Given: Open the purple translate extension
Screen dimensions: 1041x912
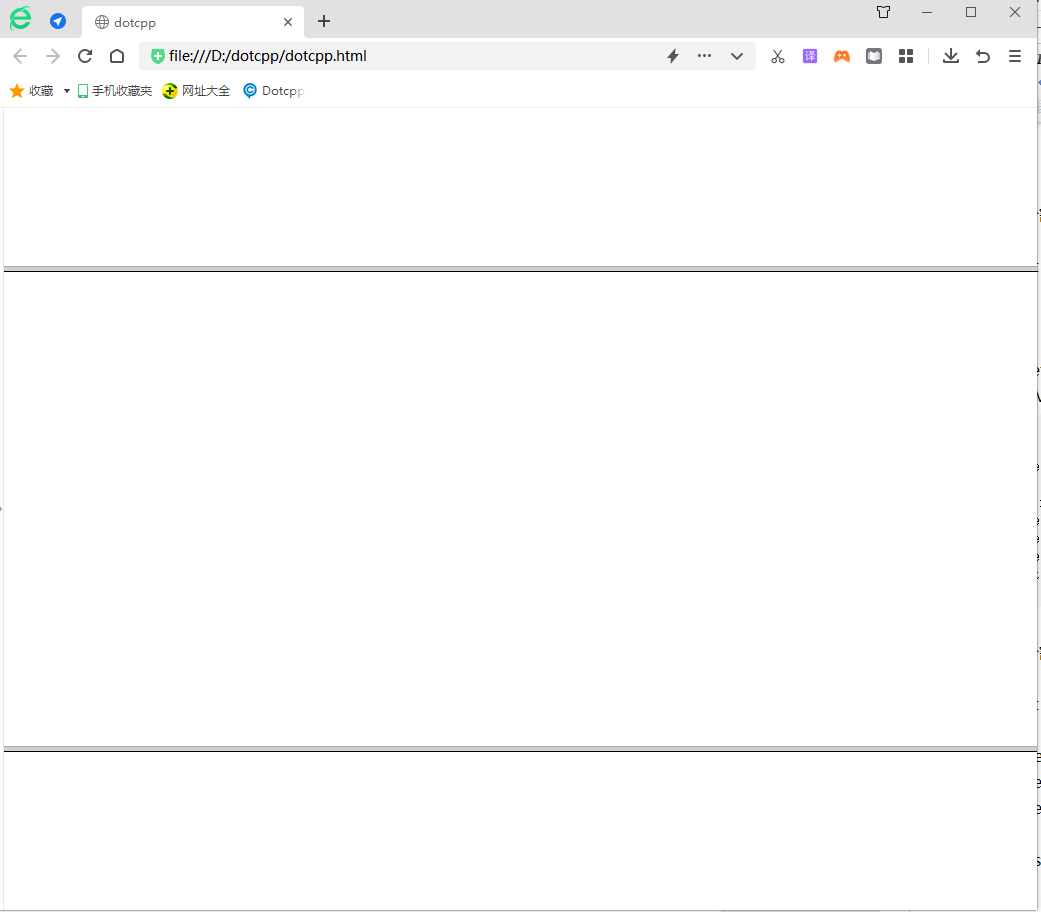Looking at the screenshot, I should coord(810,56).
